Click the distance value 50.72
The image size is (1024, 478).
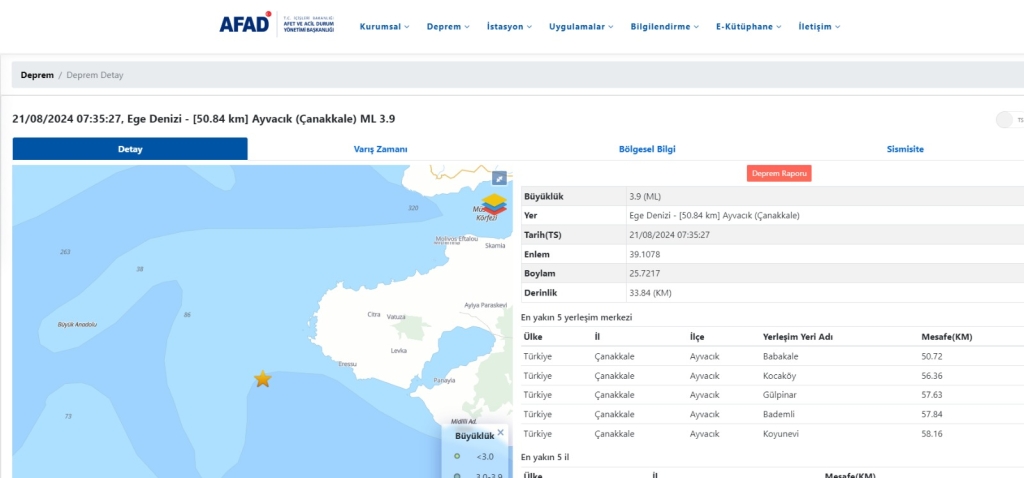[x=932, y=357]
